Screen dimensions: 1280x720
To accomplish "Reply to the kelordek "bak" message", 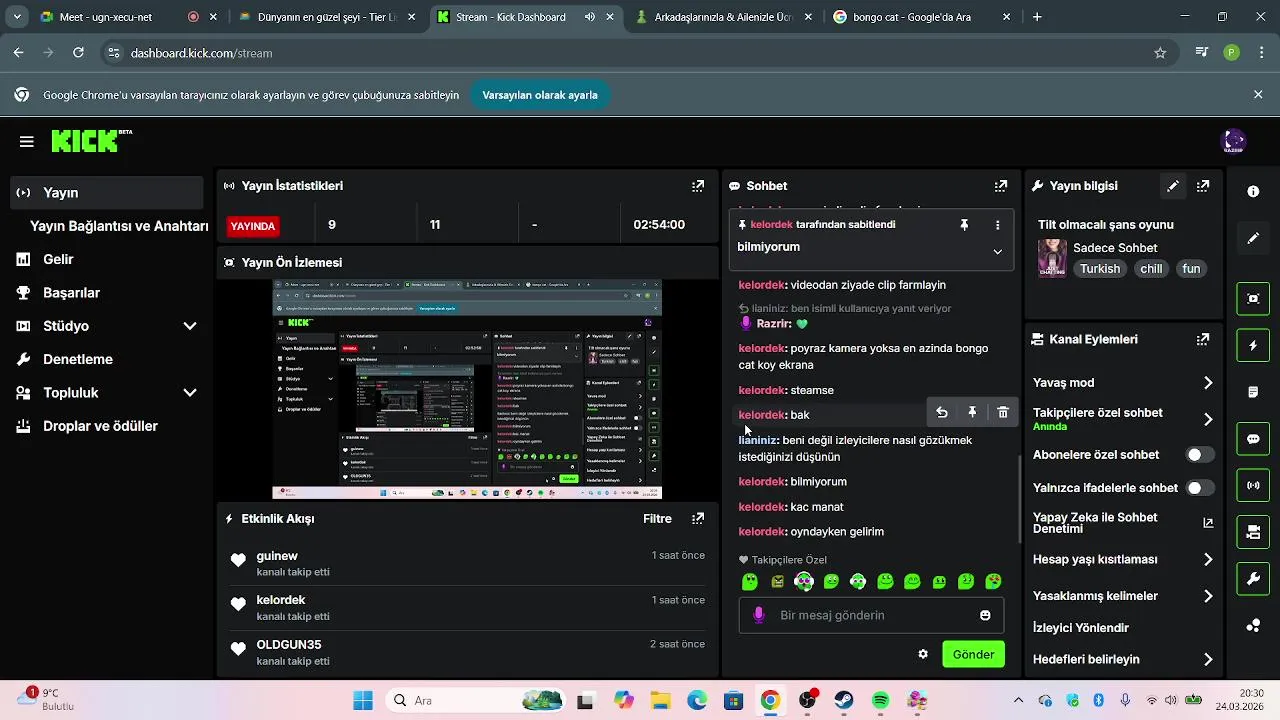I will click(942, 412).
